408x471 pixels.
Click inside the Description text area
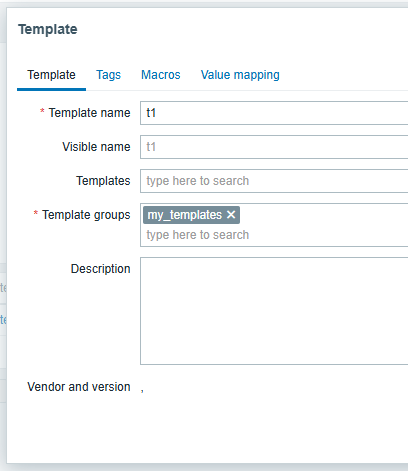(x=274, y=311)
